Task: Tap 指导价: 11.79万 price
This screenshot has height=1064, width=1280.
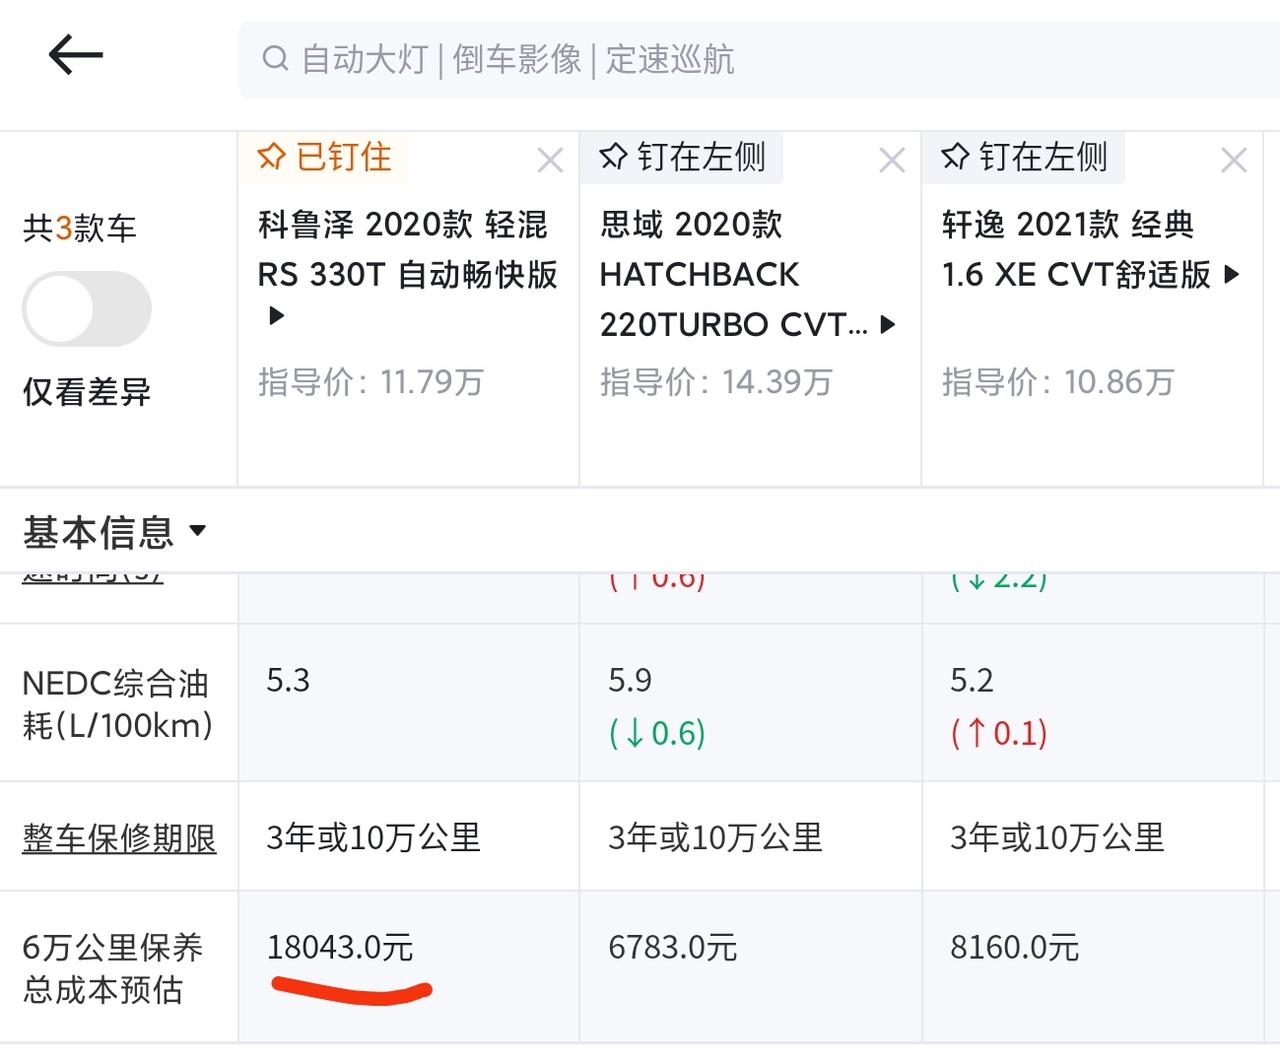Action: (371, 382)
